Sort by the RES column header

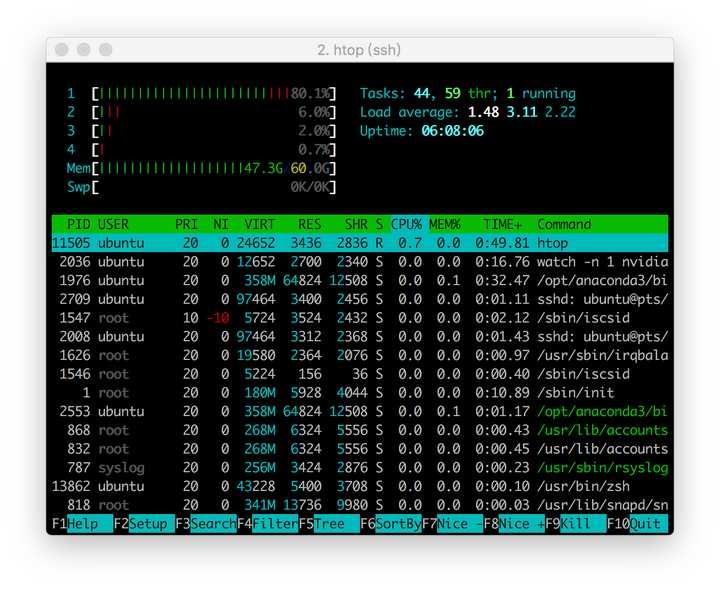(309, 224)
